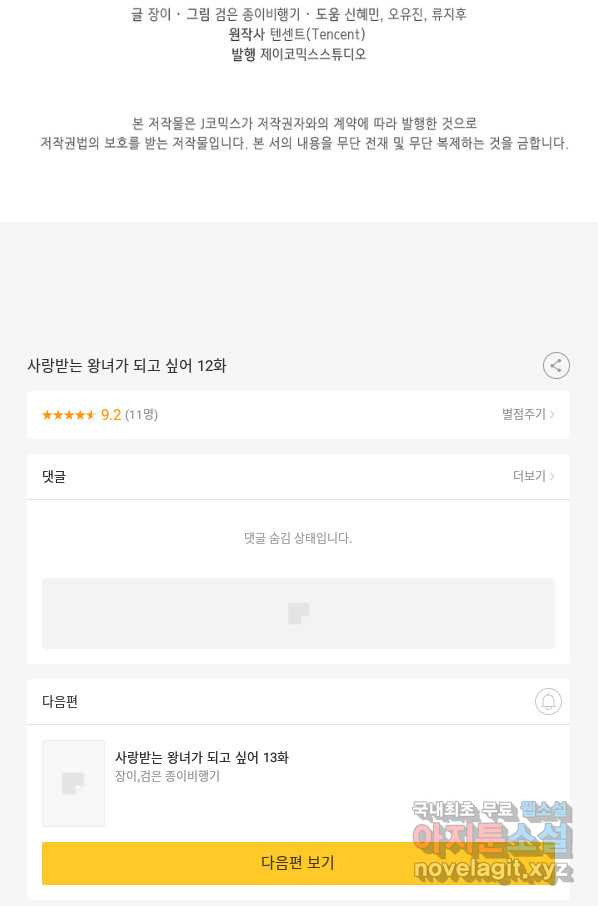
Task: Click the chevron next to 별점주기
Action: pos(552,414)
